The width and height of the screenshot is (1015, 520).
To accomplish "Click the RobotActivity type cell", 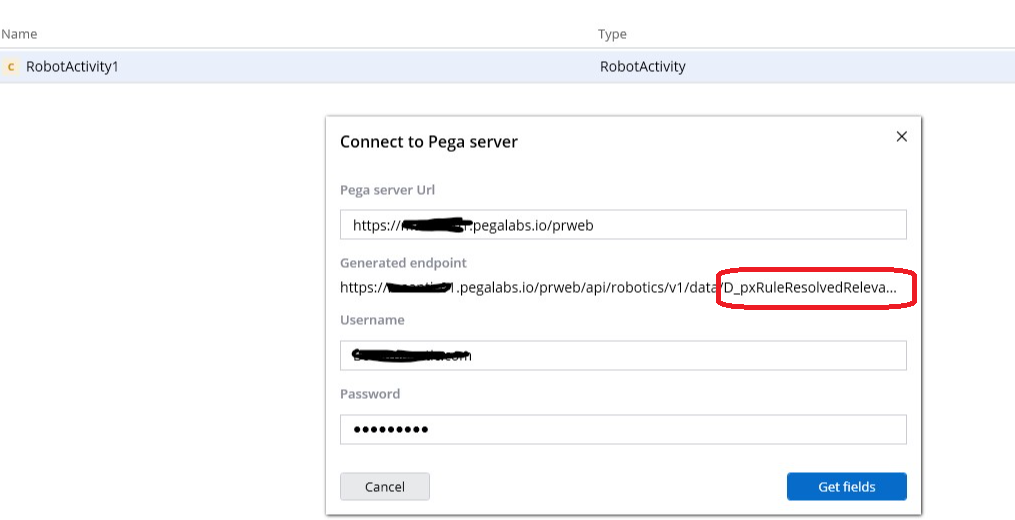I will click(643, 66).
